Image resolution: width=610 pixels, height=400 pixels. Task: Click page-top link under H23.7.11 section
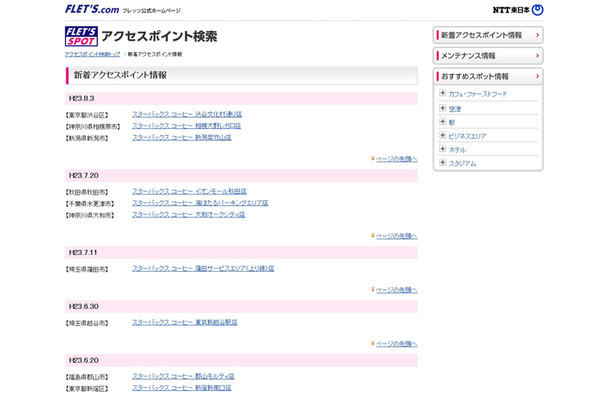[394, 290]
